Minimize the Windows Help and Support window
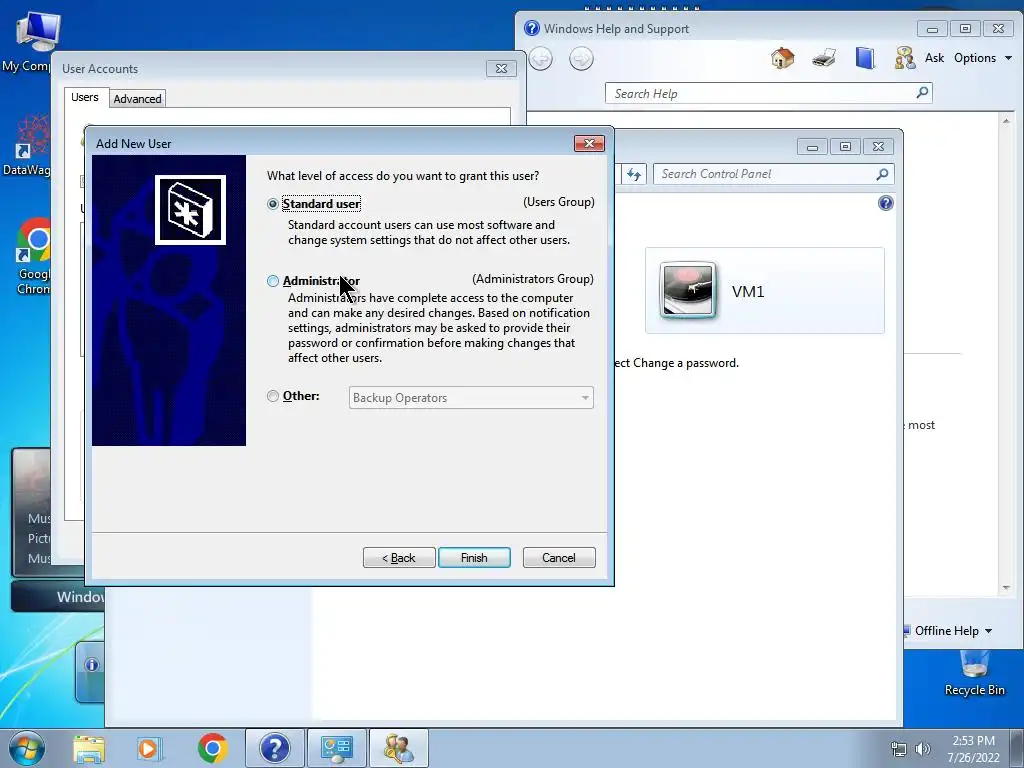This screenshot has height=768, width=1024. (932, 29)
